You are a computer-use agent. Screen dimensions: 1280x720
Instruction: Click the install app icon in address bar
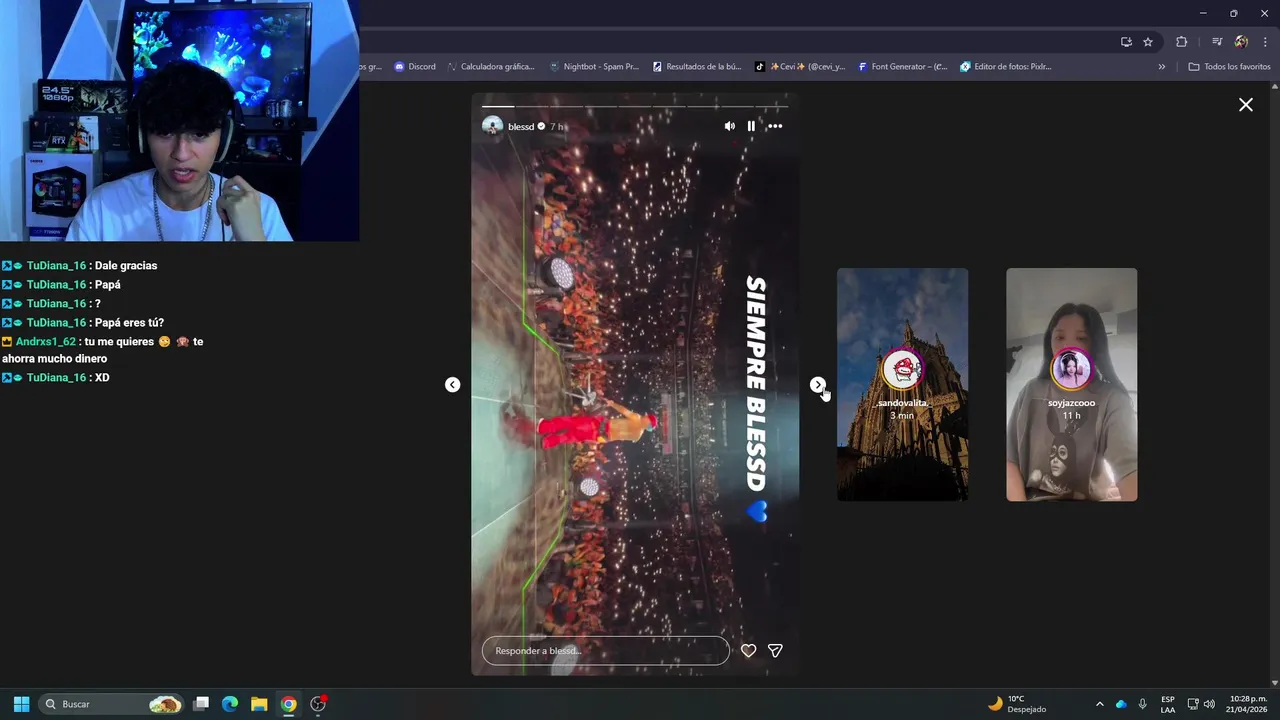1126,42
